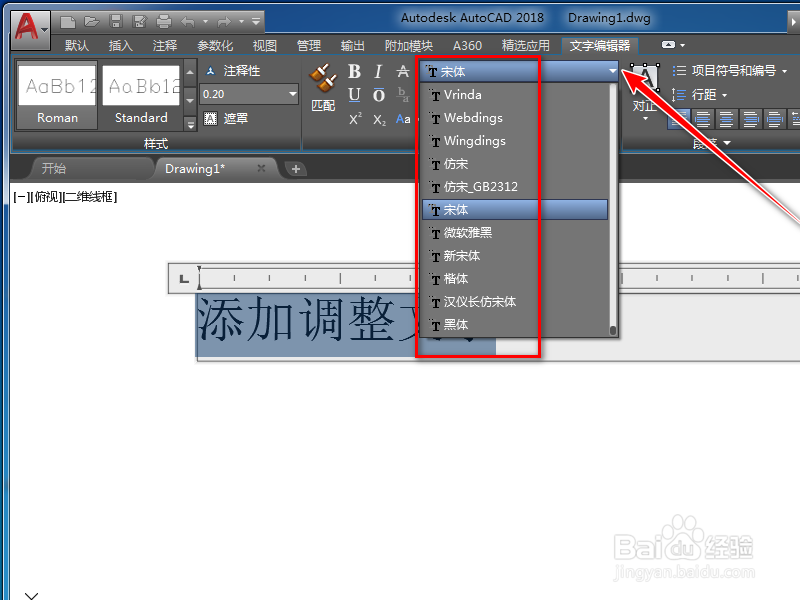Expand the text style gallery list
Screen dimensions: 800x600
point(190,124)
